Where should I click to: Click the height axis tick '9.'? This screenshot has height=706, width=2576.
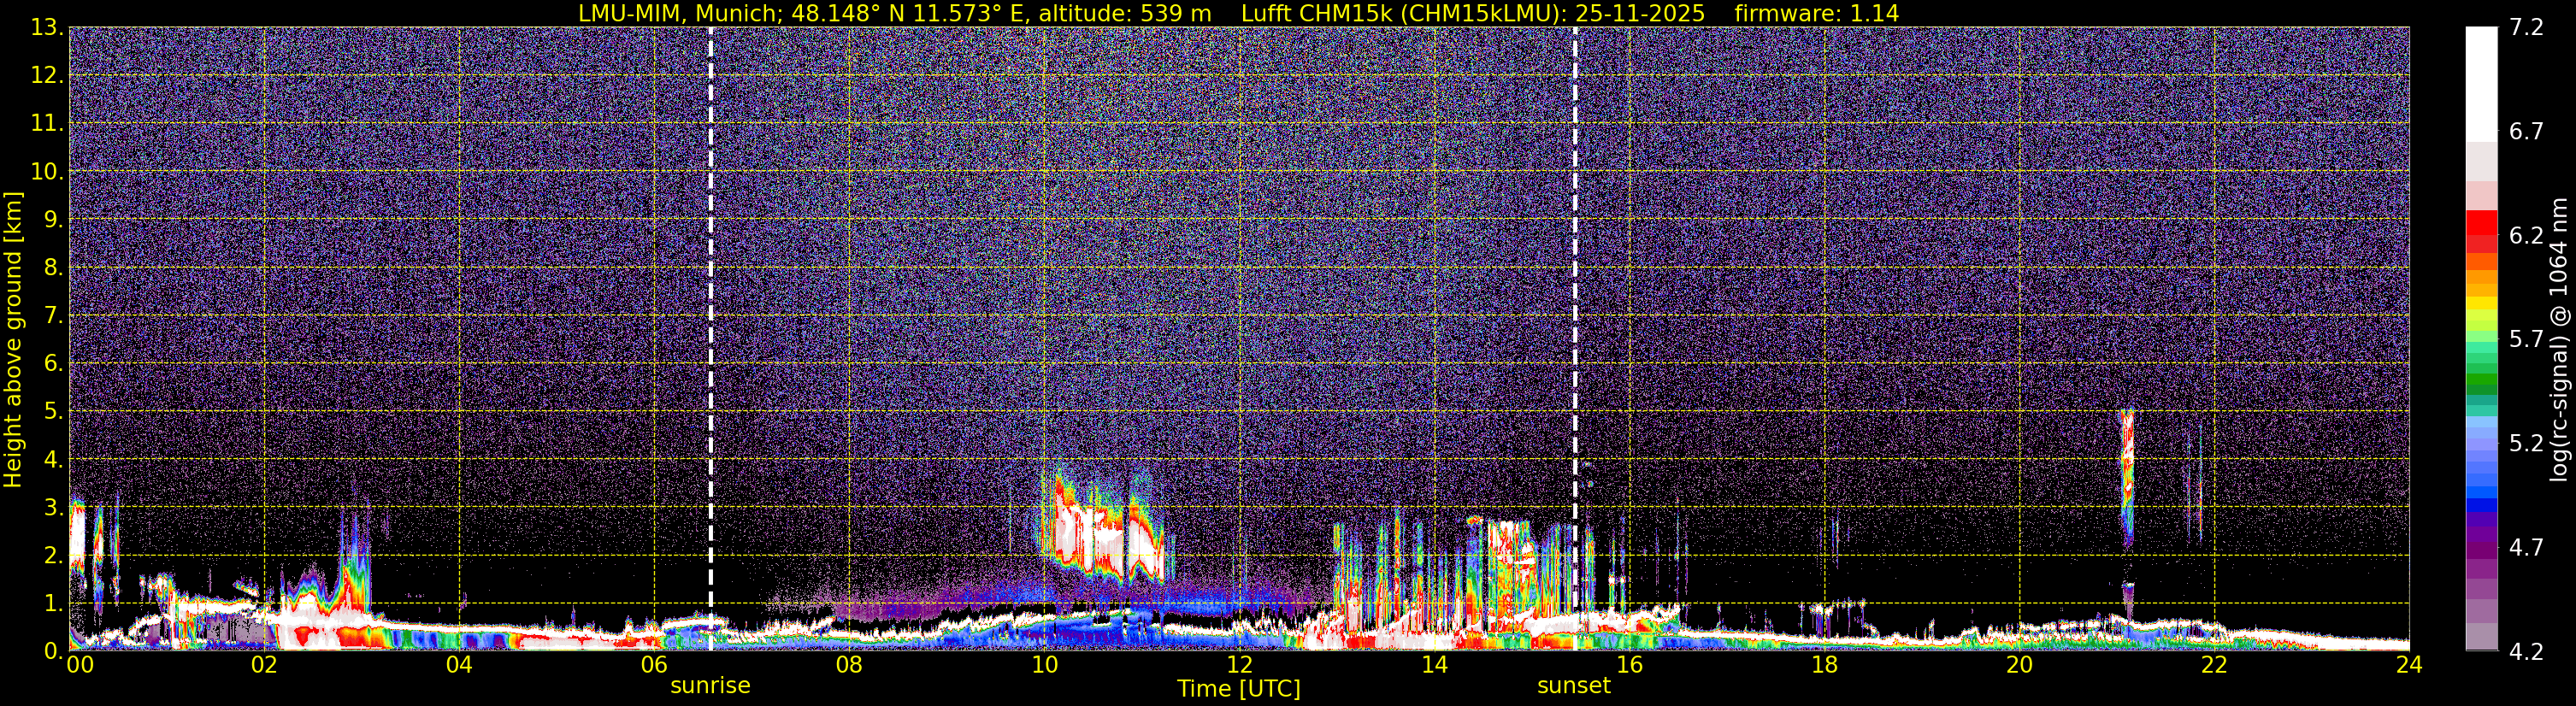[x=54, y=219]
